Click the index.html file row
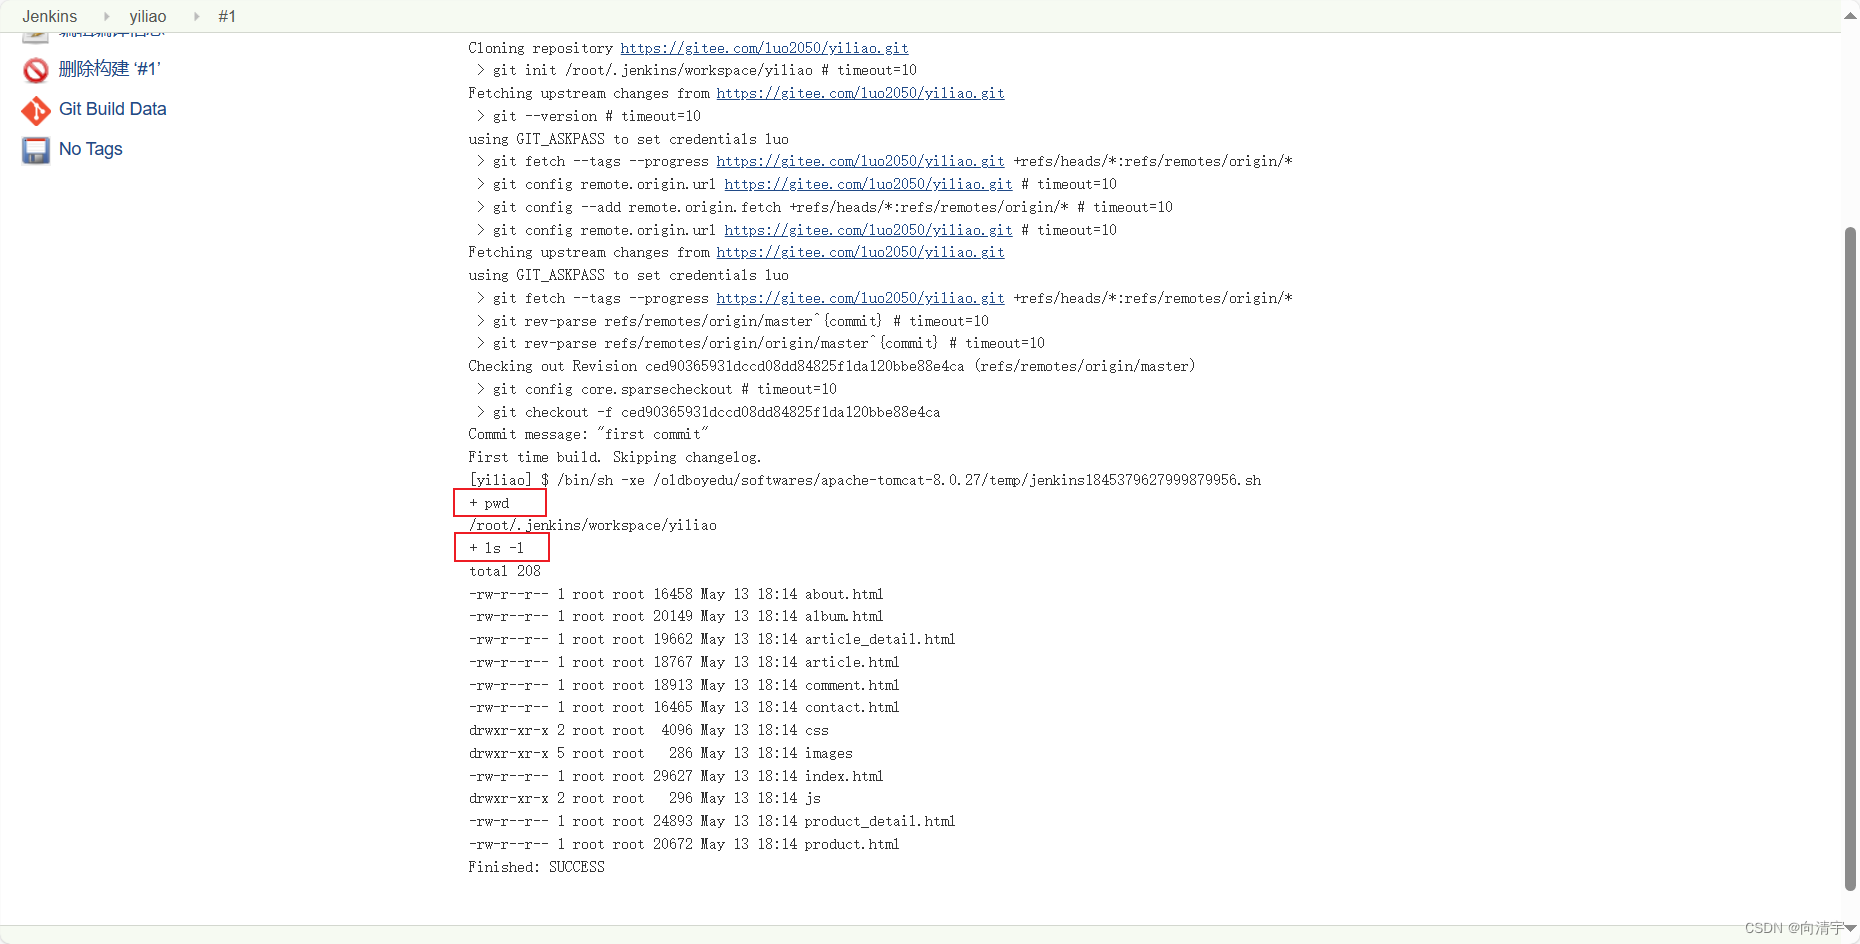Image resolution: width=1860 pixels, height=944 pixels. (x=676, y=776)
